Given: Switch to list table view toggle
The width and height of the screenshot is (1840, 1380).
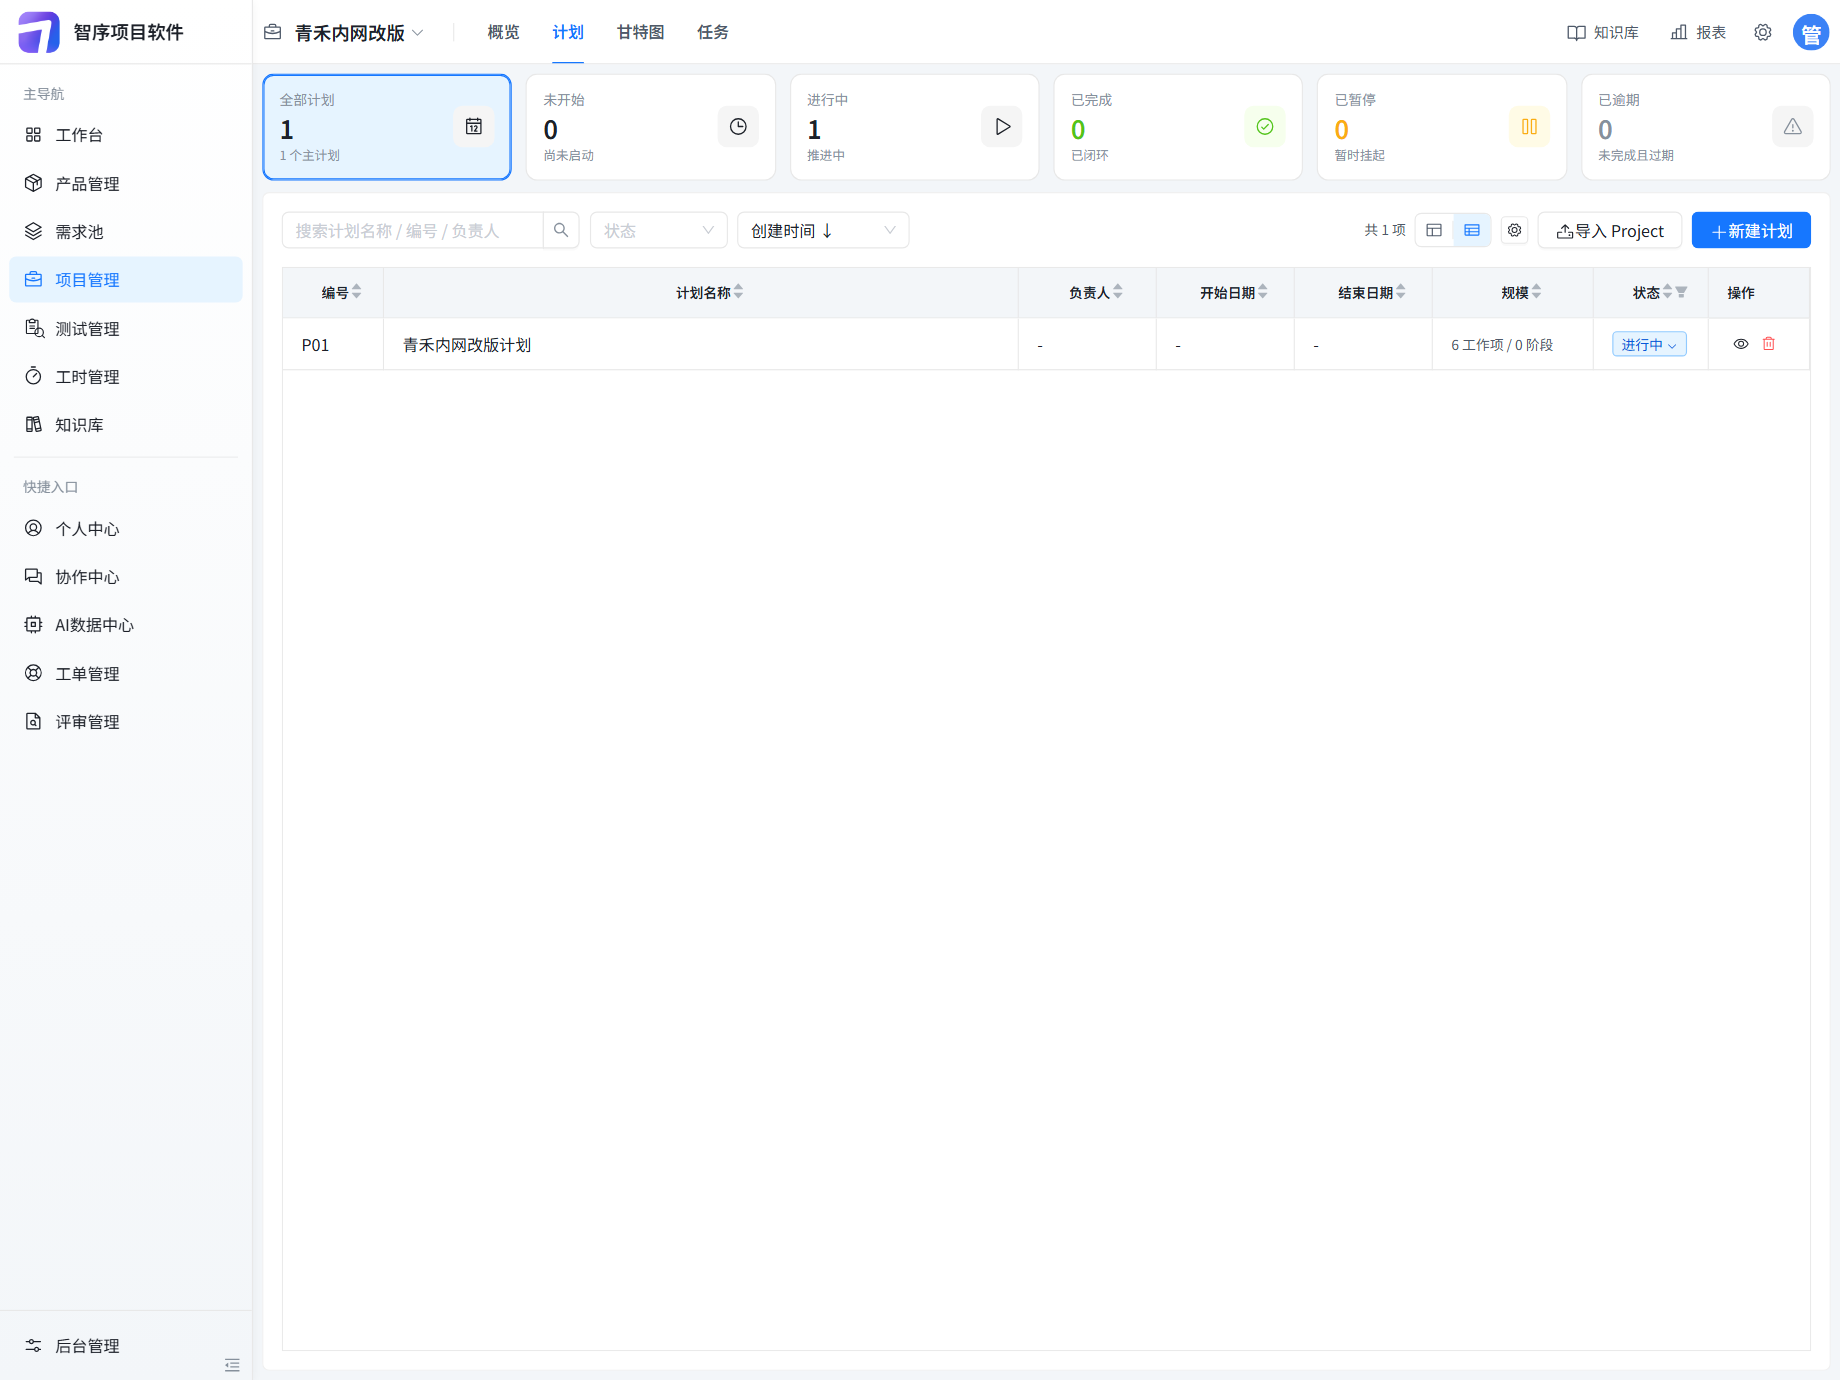Looking at the screenshot, I should click(1472, 231).
